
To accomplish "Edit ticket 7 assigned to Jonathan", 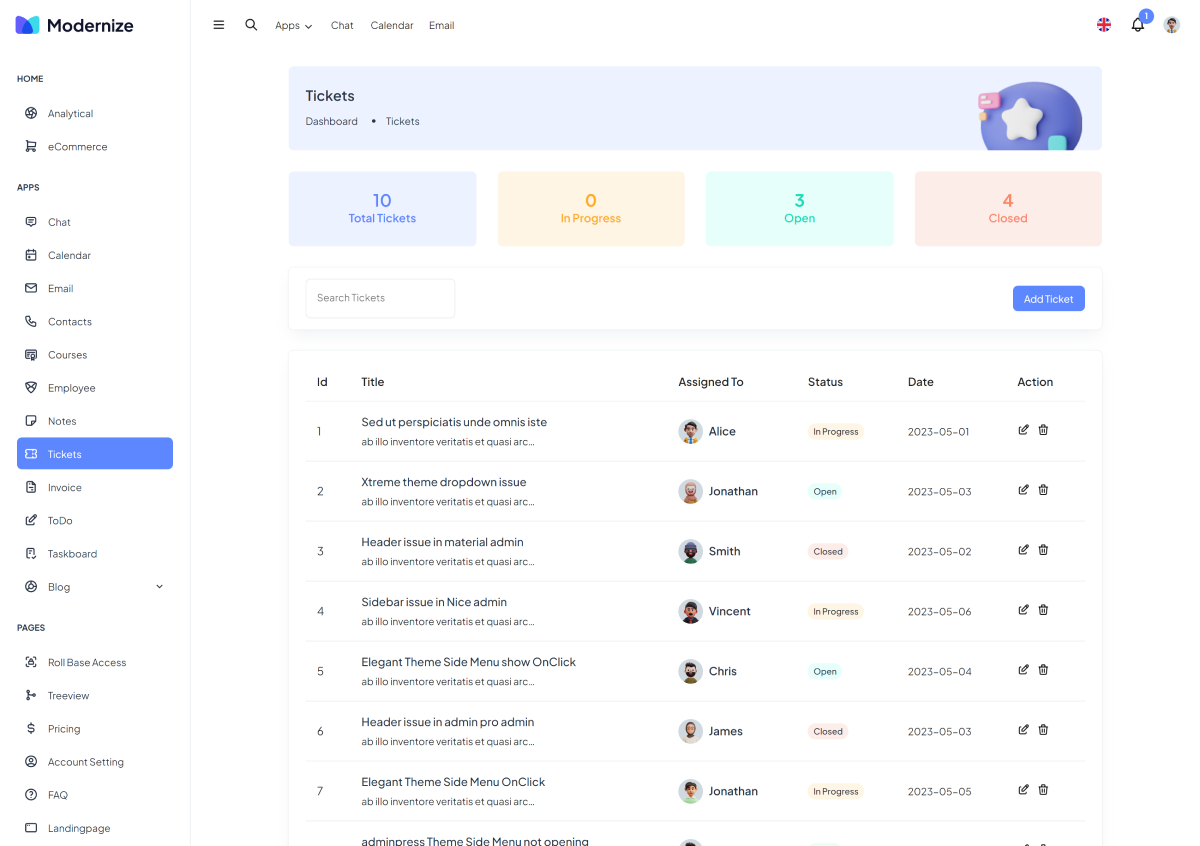I will coord(1023,790).
